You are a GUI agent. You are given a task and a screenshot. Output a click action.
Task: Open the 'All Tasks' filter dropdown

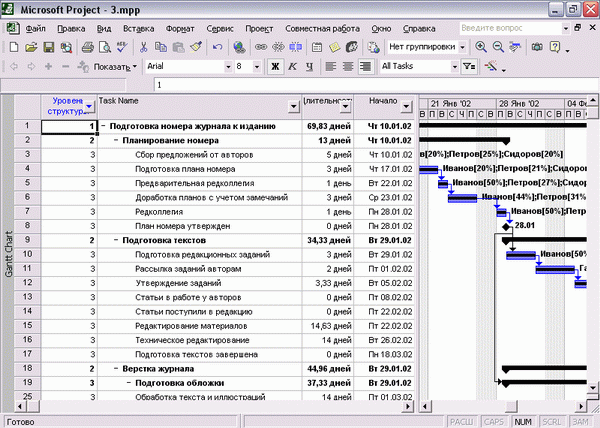click(x=455, y=67)
